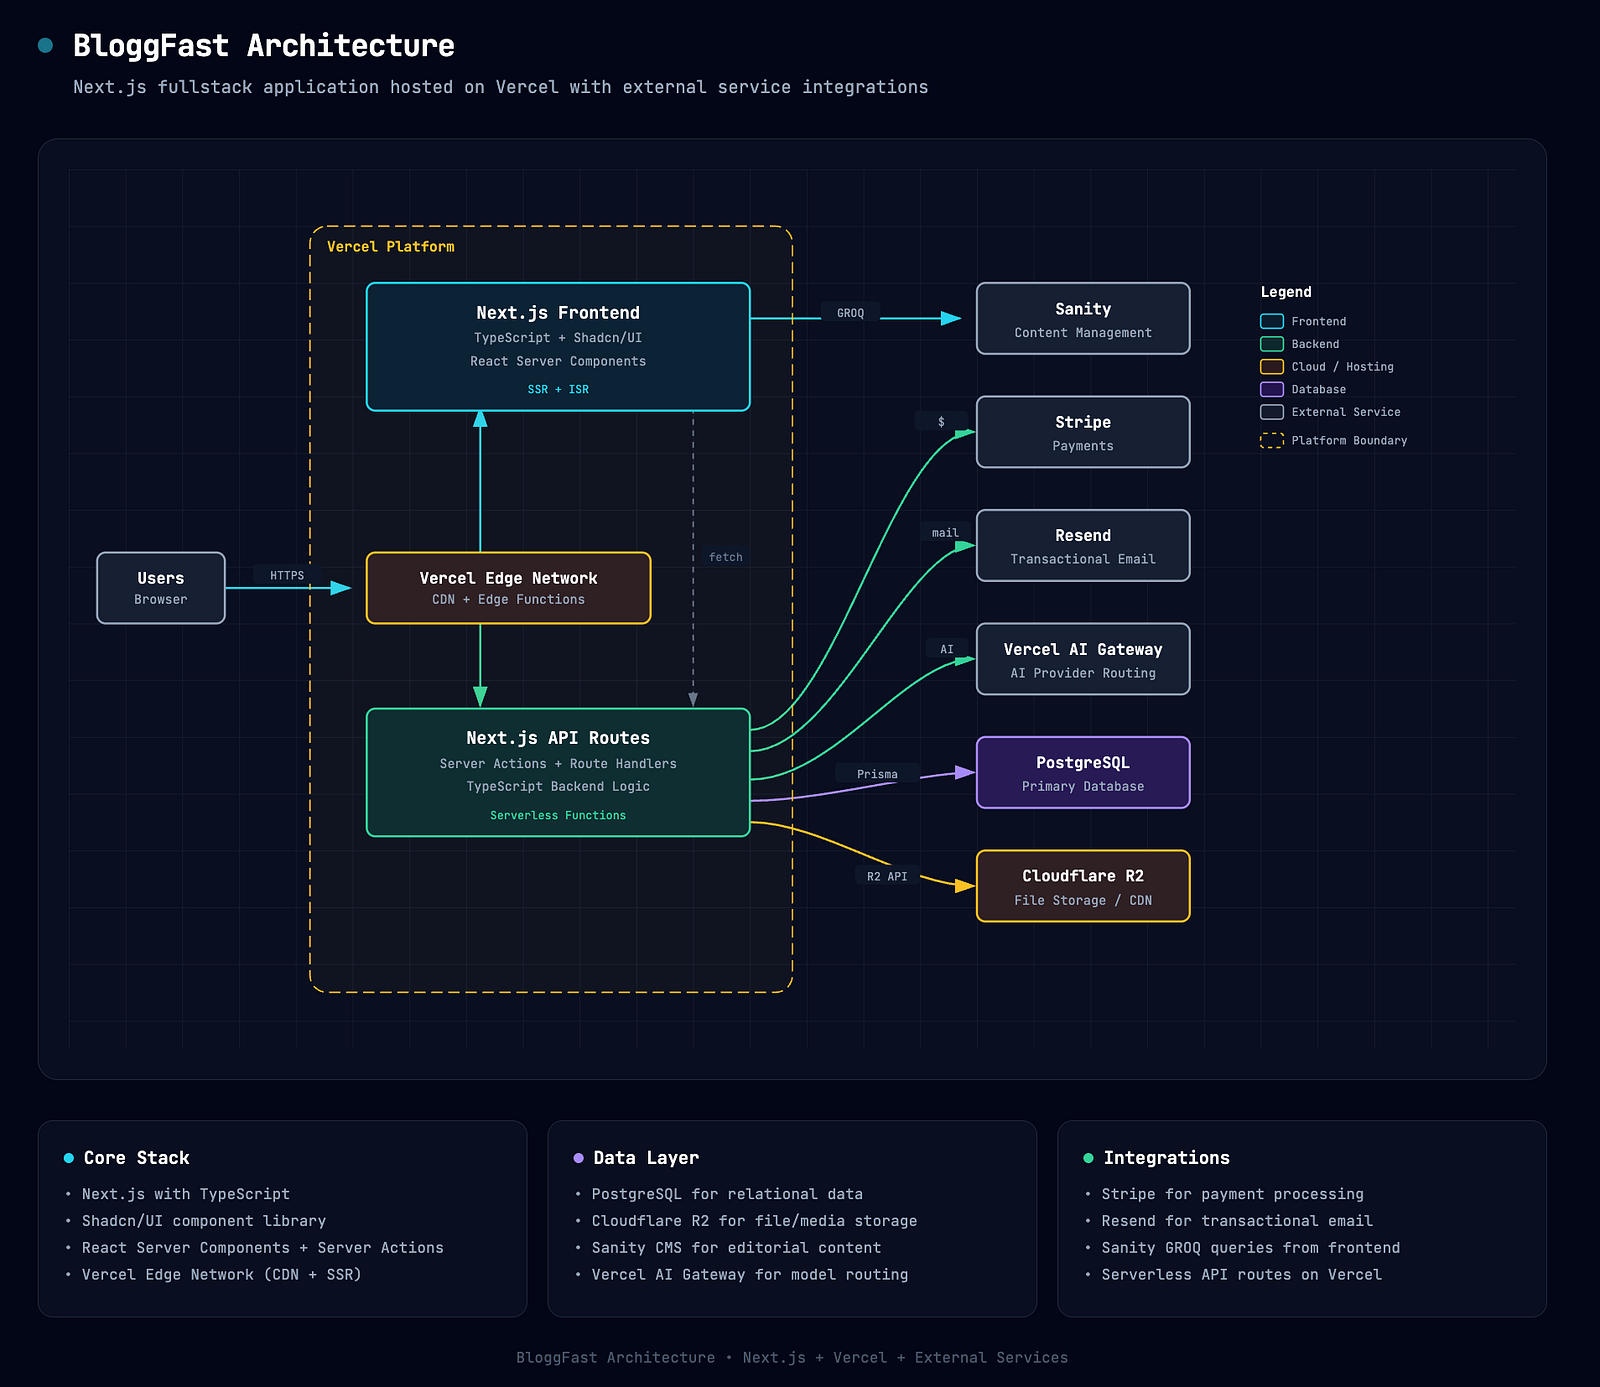Click the cyan dot beside Core Stack

click(x=69, y=1158)
